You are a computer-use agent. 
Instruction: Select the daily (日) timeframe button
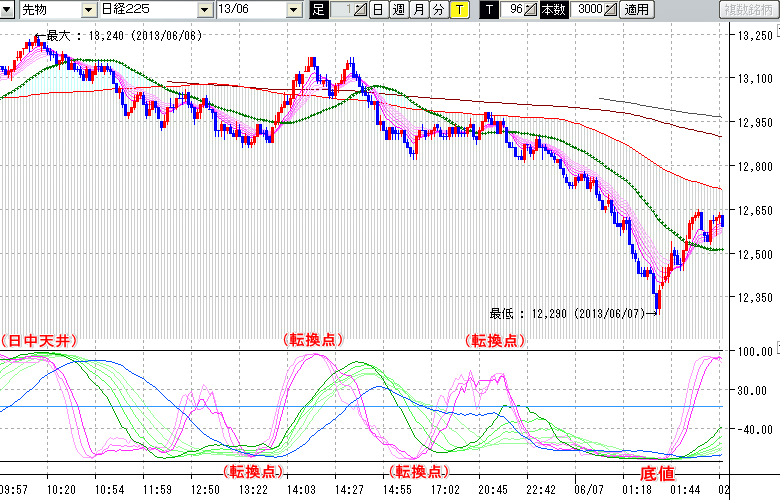[x=377, y=10]
